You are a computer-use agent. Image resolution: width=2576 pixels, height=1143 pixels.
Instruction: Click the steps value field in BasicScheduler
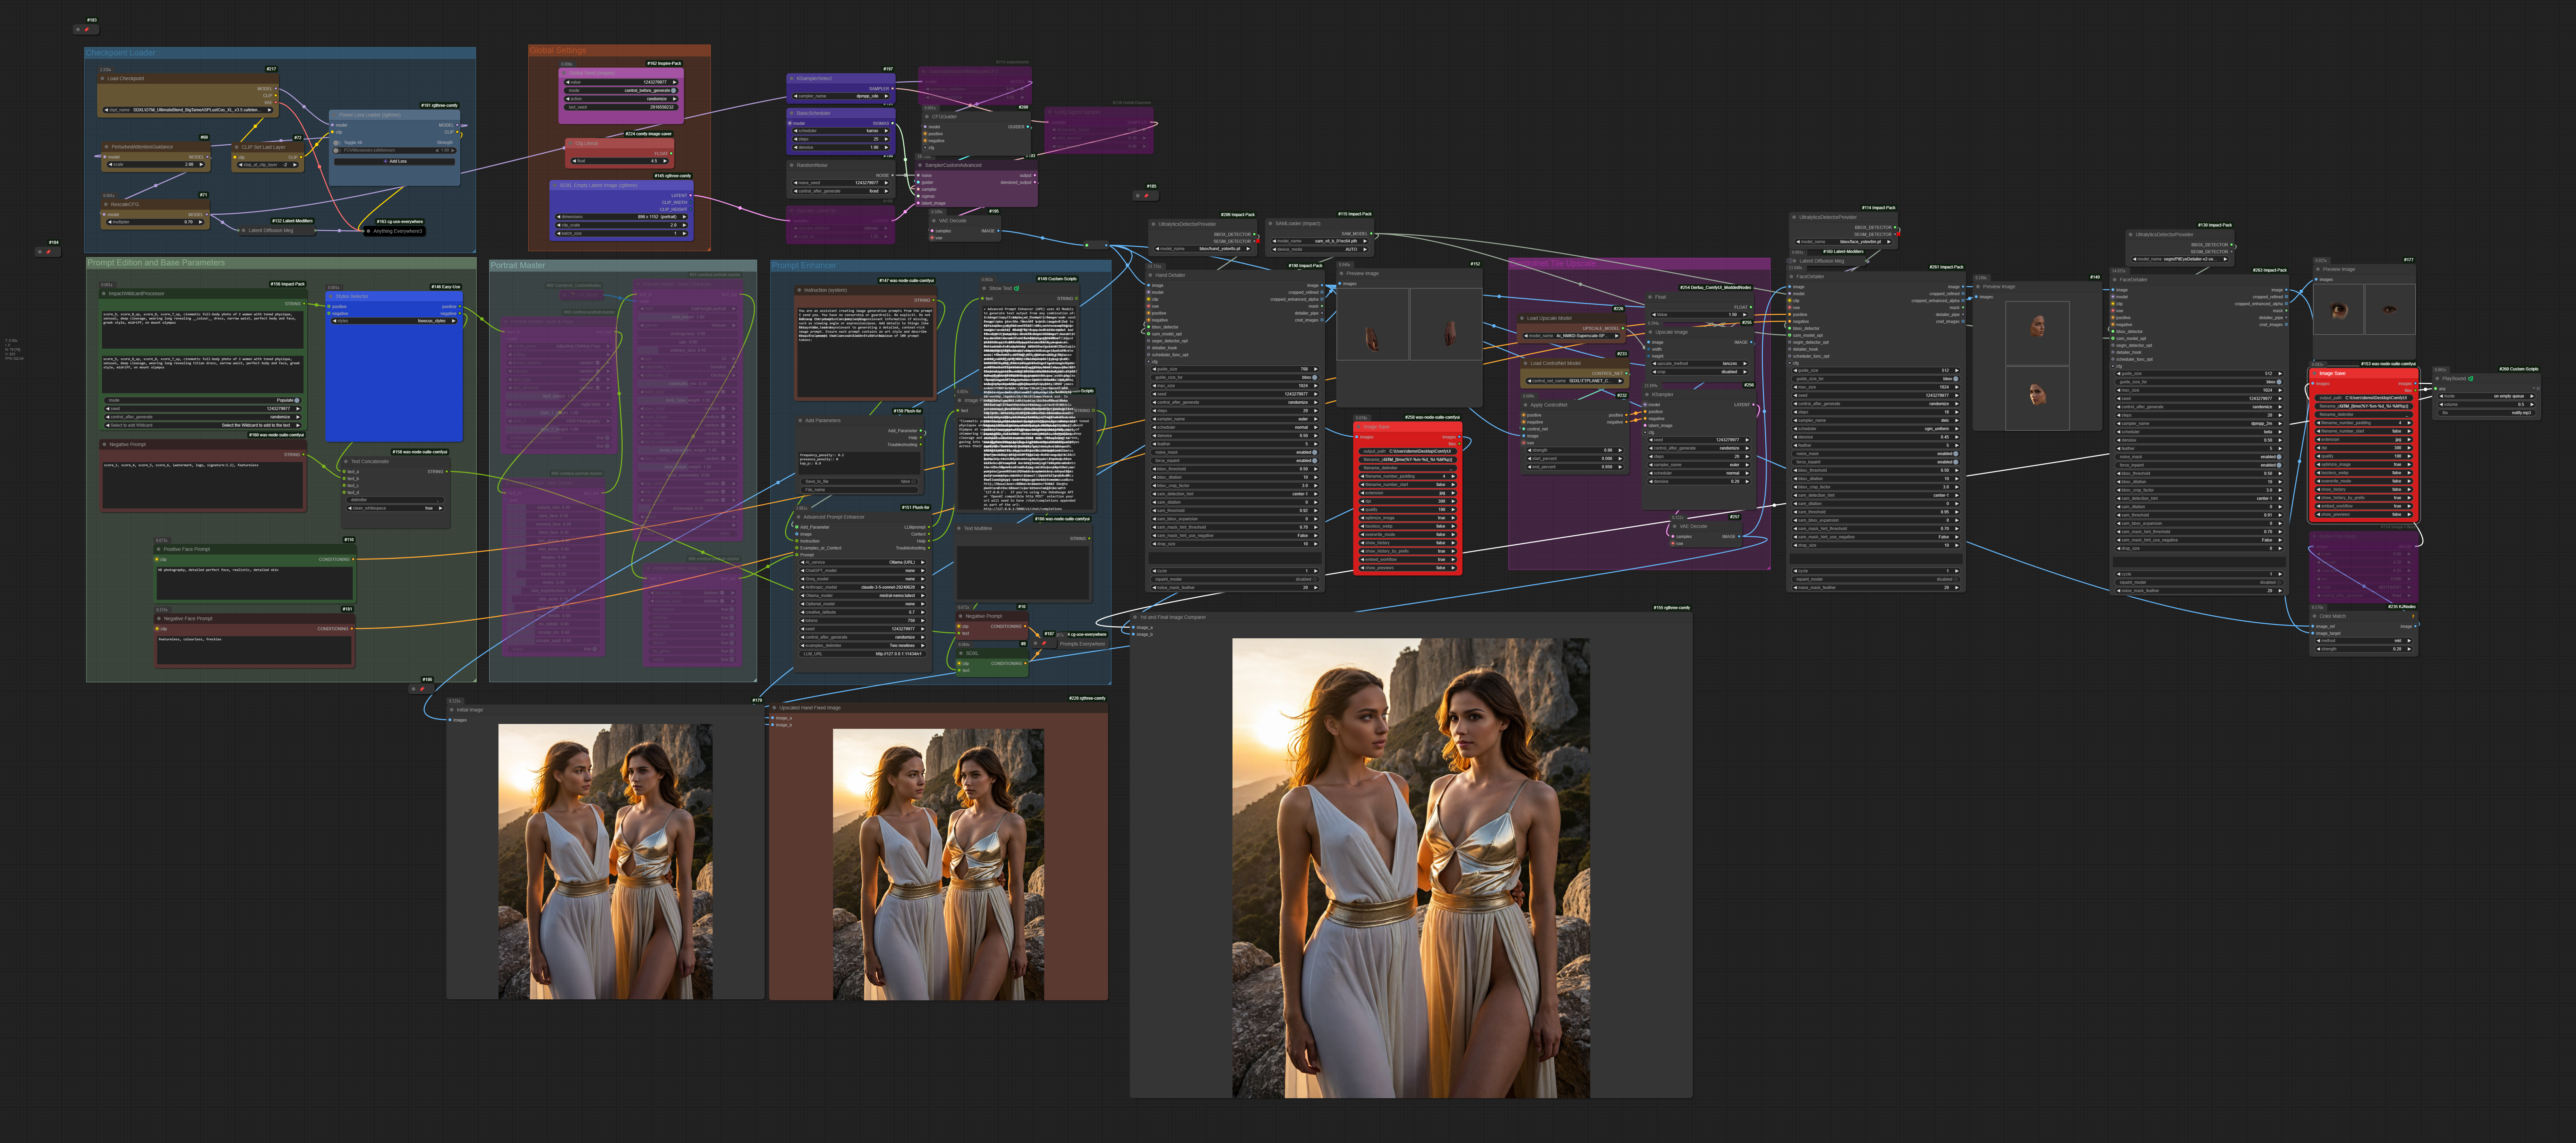click(x=841, y=139)
